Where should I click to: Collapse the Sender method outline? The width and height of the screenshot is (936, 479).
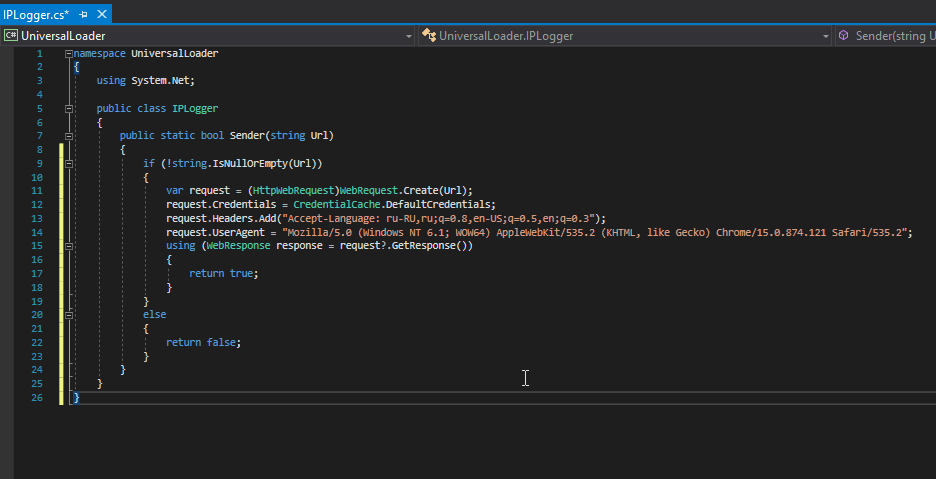(x=68, y=136)
